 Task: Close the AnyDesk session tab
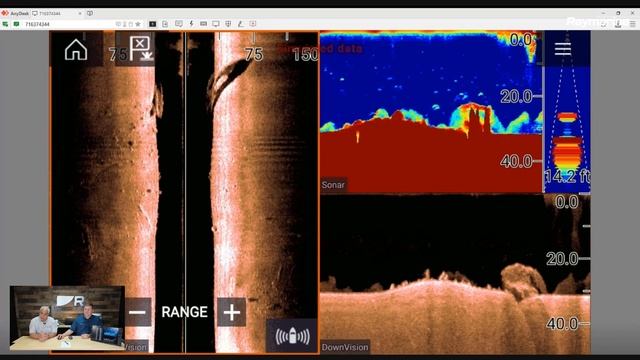[x=80, y=13]
